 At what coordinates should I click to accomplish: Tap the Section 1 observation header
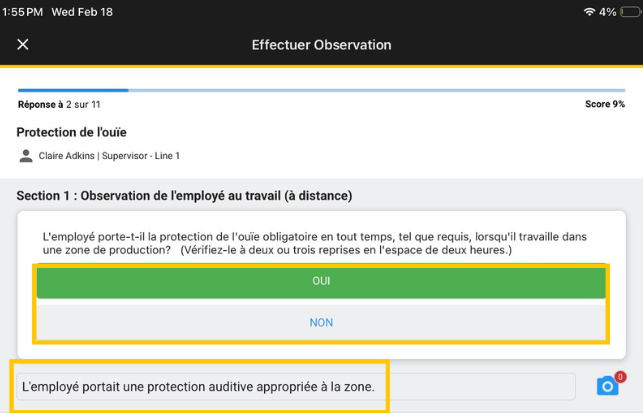click(184, 196)
